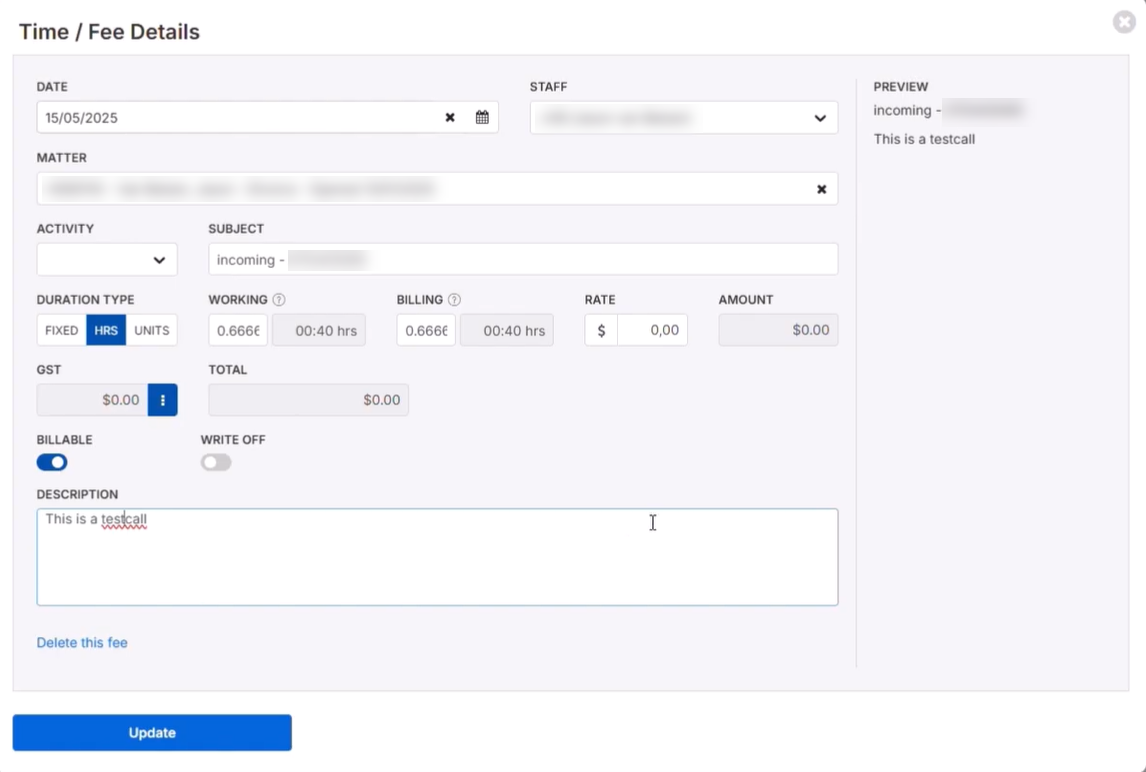Click the Billing help question mark icon
The width and height of the screenshot is (1146, 772).
point(454,300)
